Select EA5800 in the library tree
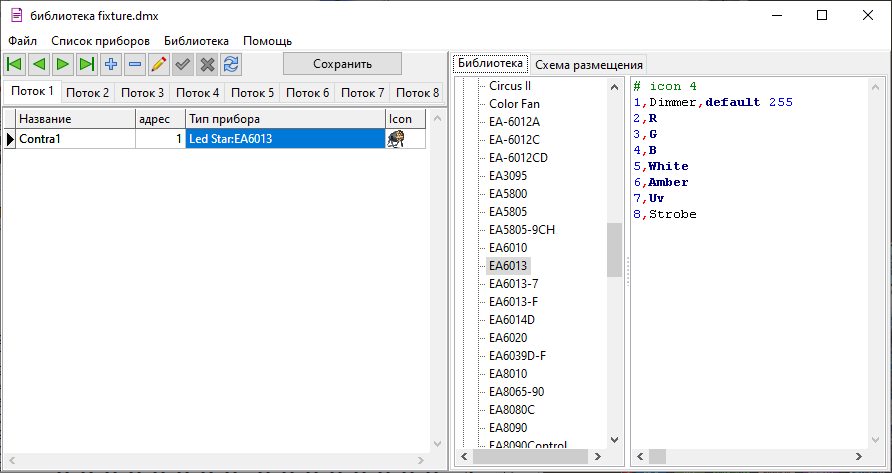This screenshot has height=473, width=892. [x=508, y=194]
